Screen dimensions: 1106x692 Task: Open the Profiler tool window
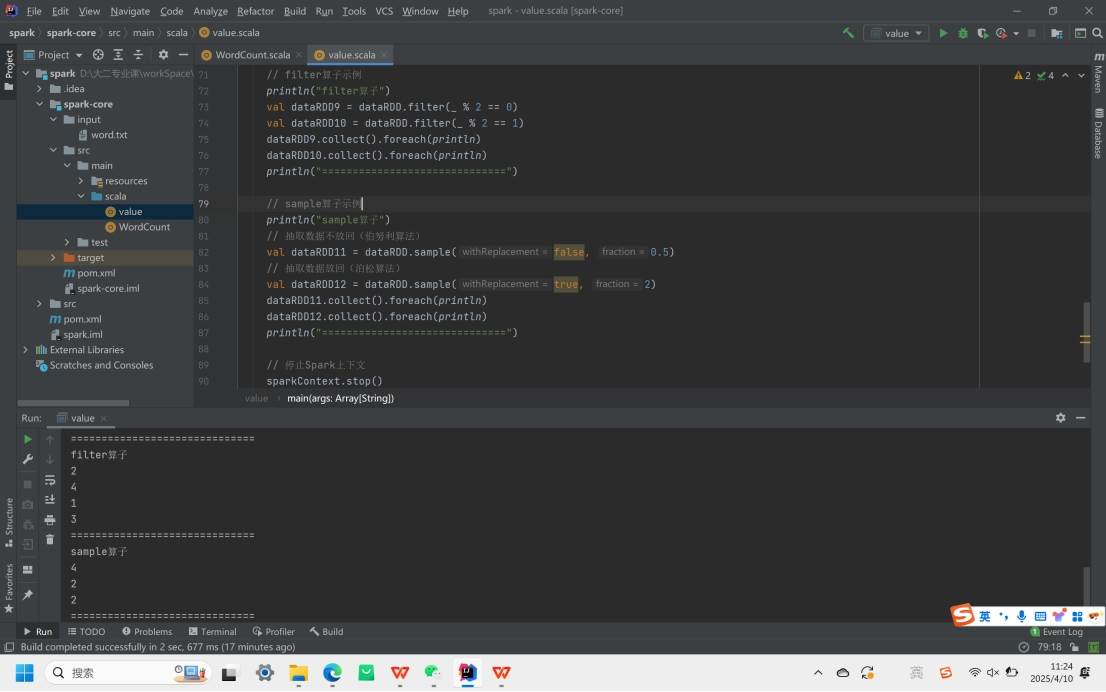[273, 632]
